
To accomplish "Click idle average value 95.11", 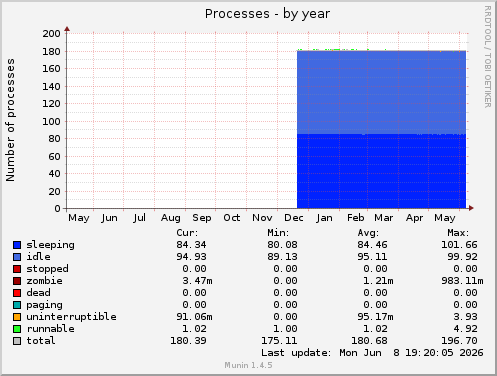I will pyautogui.click(x=372, y=257).
